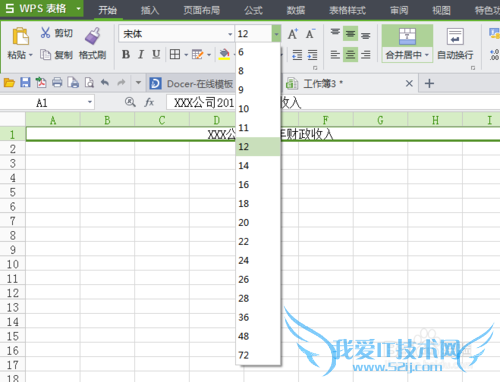Open the Docer online templates tab
This screenshot has width=500, height=382.
[191, 83]
